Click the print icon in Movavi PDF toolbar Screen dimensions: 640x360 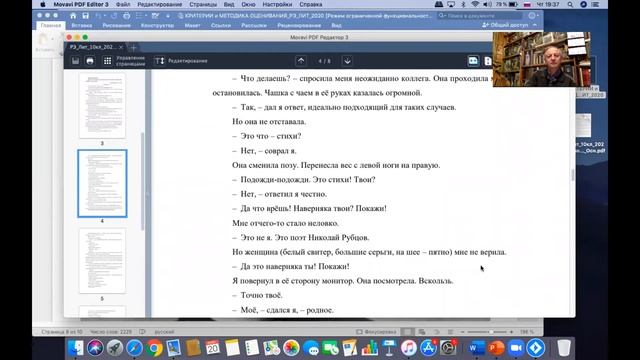click(x=90, y=61)
